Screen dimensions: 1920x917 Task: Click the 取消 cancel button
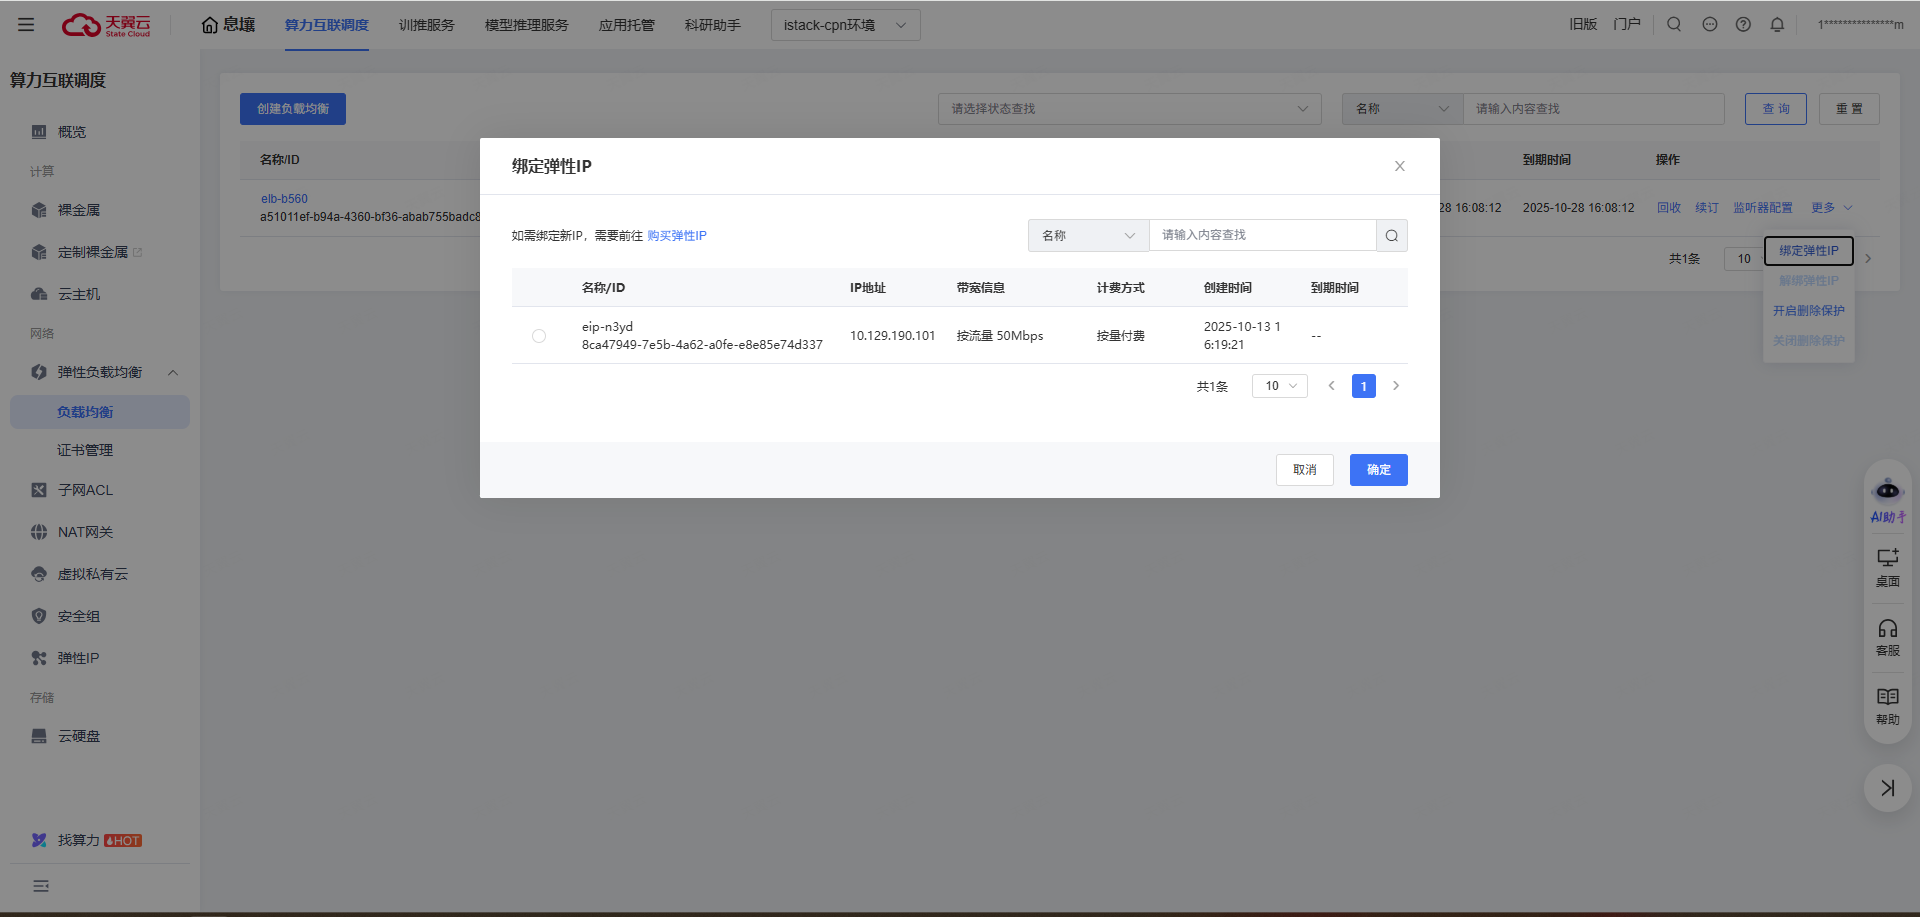(1304, 470)
